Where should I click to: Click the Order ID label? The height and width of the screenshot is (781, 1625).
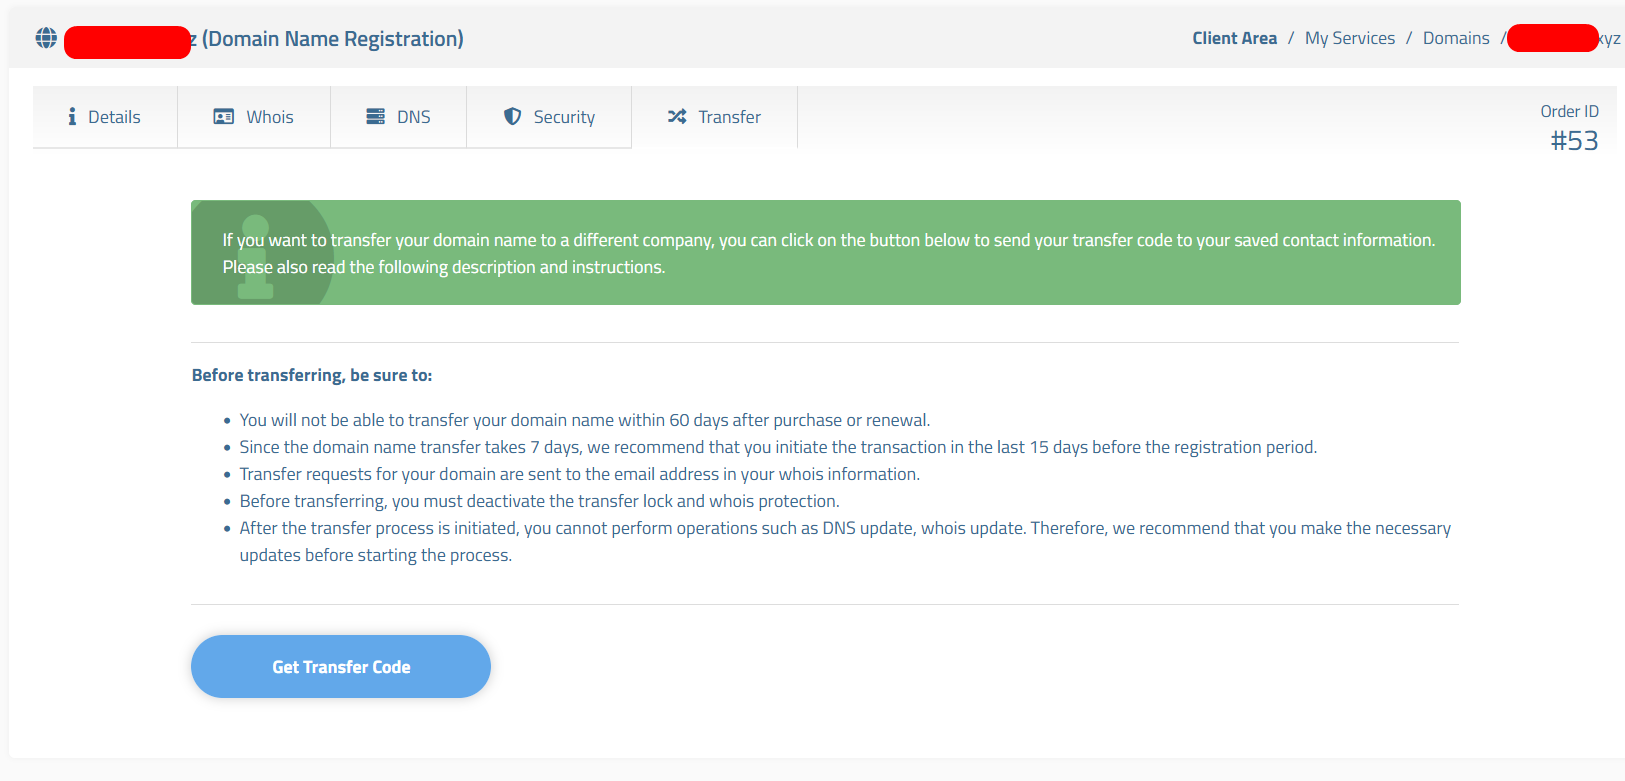point(1569,111)
